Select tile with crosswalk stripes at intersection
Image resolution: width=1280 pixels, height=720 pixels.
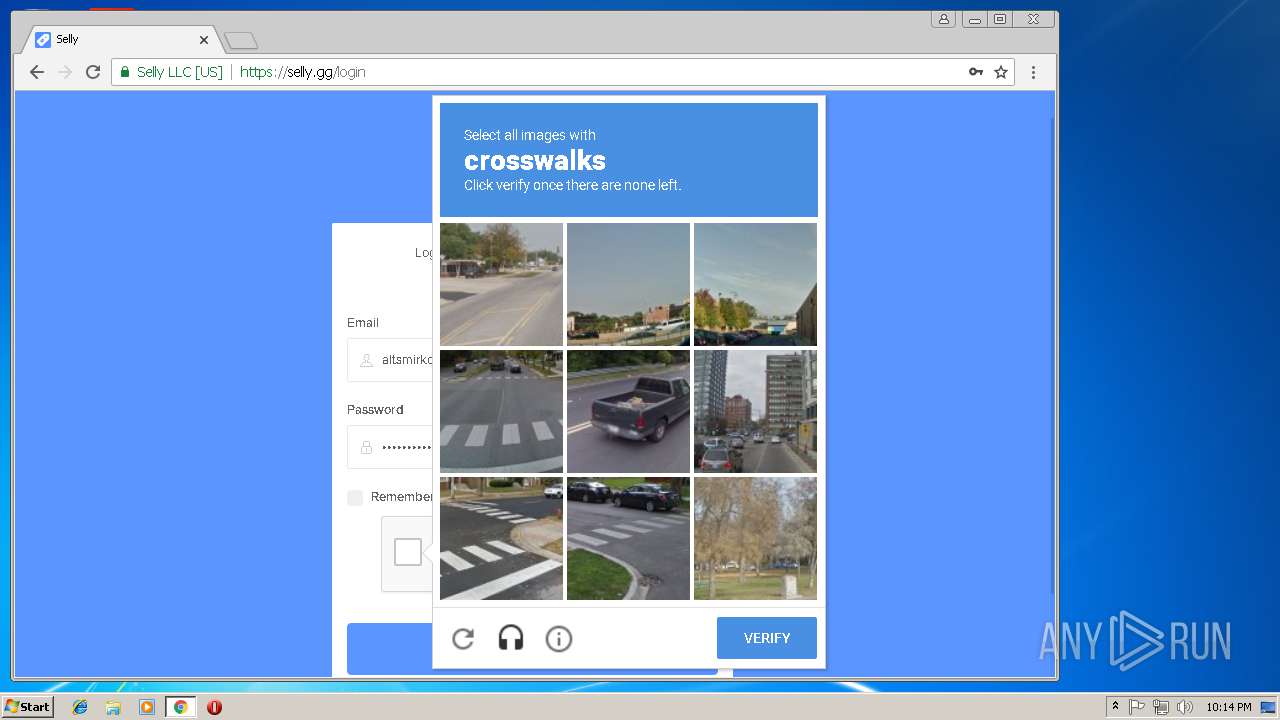pyautogui.click(x=501, y=411)
